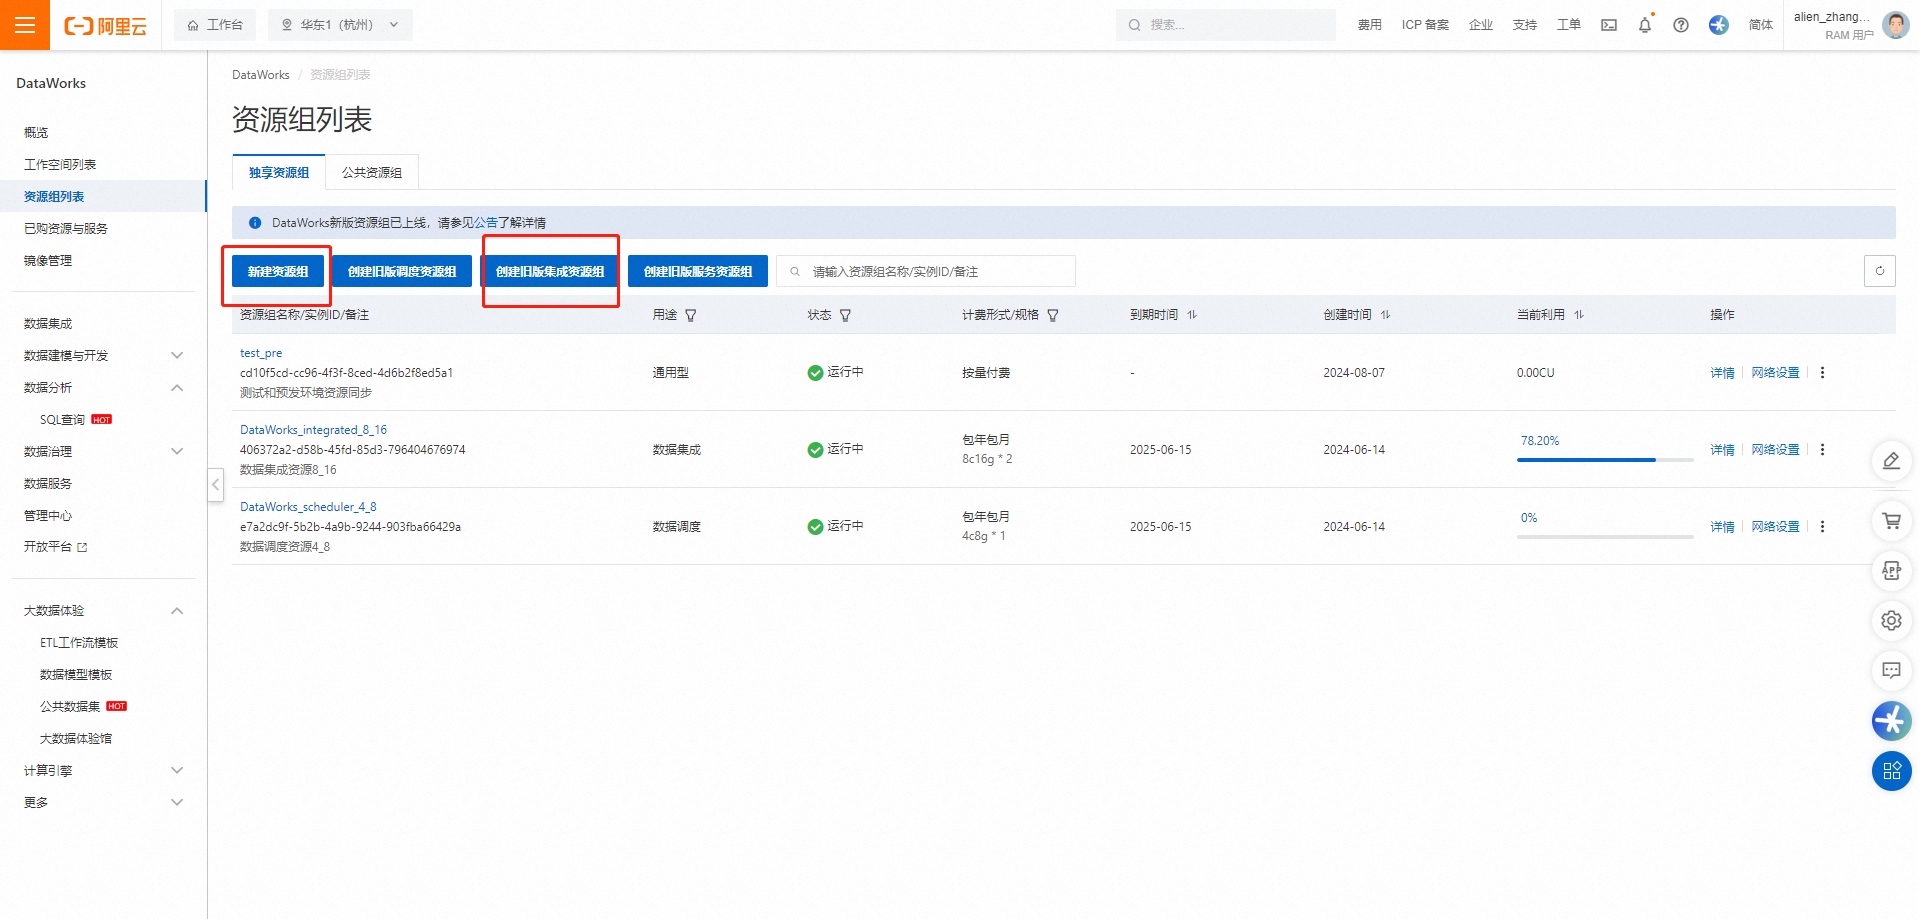This screenshot has height=919, width=1920.
Task: Open 网络设置 for DataWorks_integrated_8_16 row
Action: [x=1775, y=450]
